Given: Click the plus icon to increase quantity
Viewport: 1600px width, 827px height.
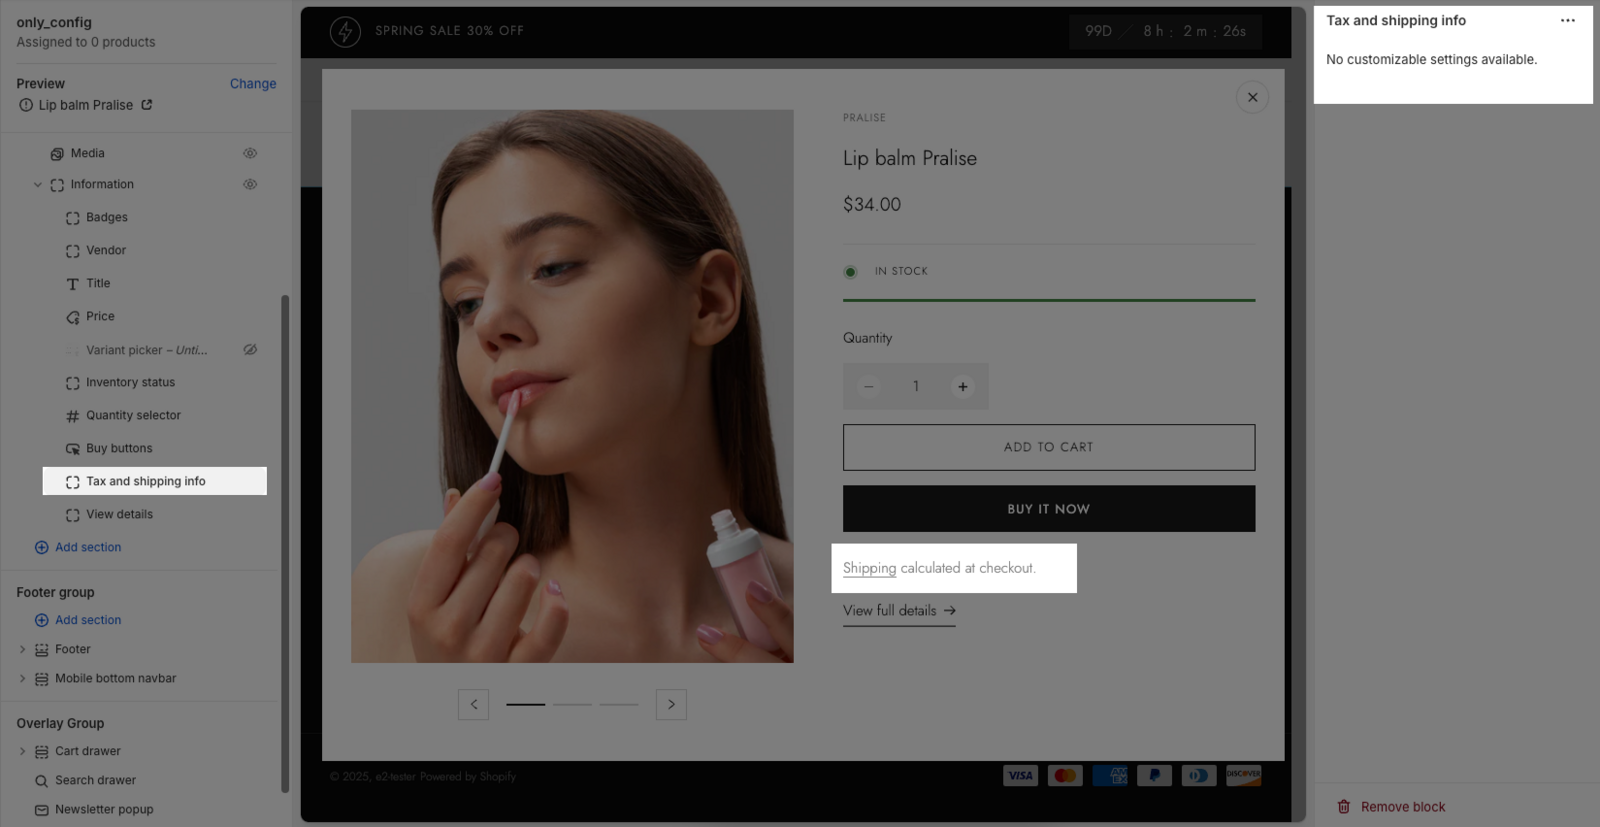Looking at the screenshot, I should click(962, 387).
